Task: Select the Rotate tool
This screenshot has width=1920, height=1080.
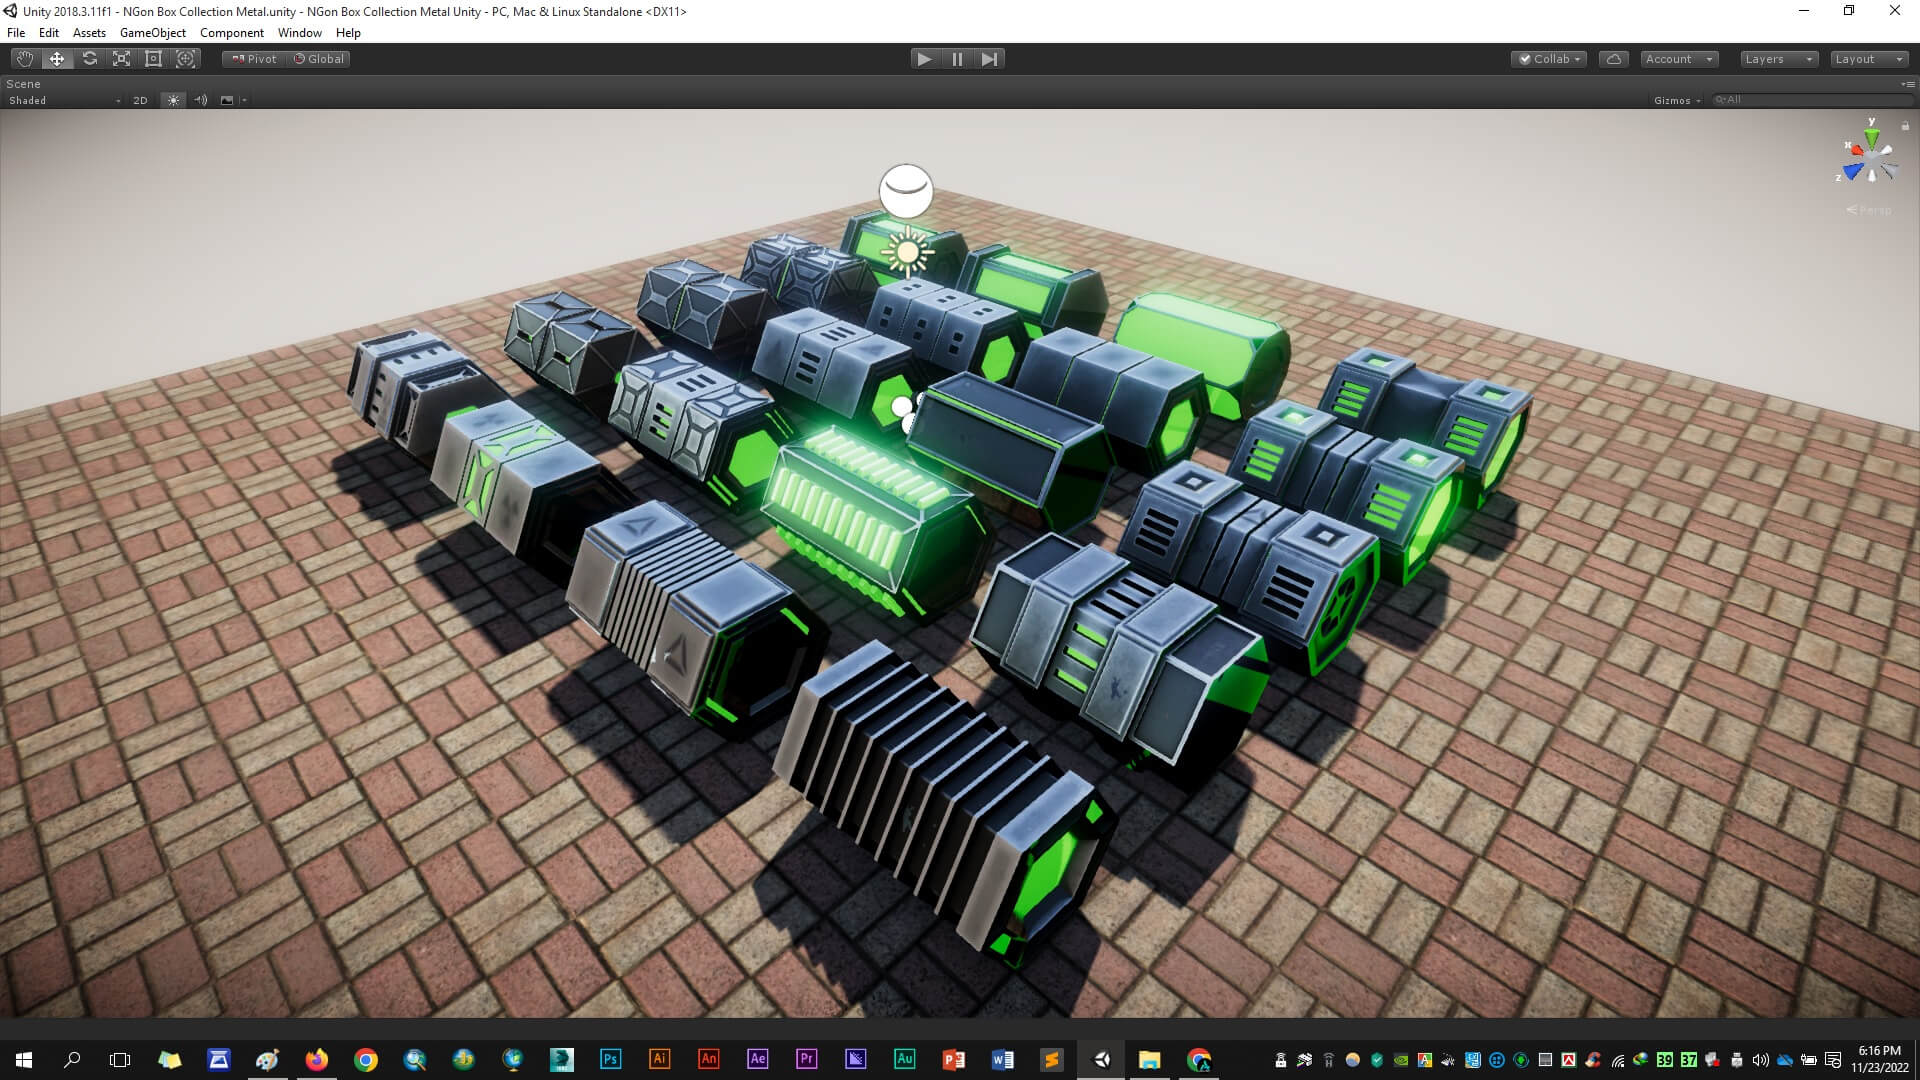Action: 89,59
